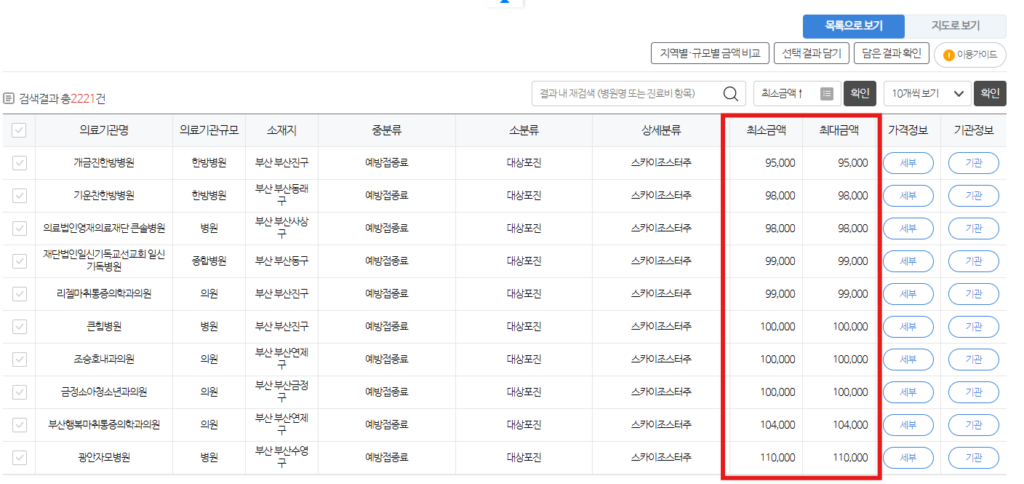The width and height of the screenshot is (1024, 484).
Task: Click hospital name 조승호내과의원
Action: coord(104,359)
